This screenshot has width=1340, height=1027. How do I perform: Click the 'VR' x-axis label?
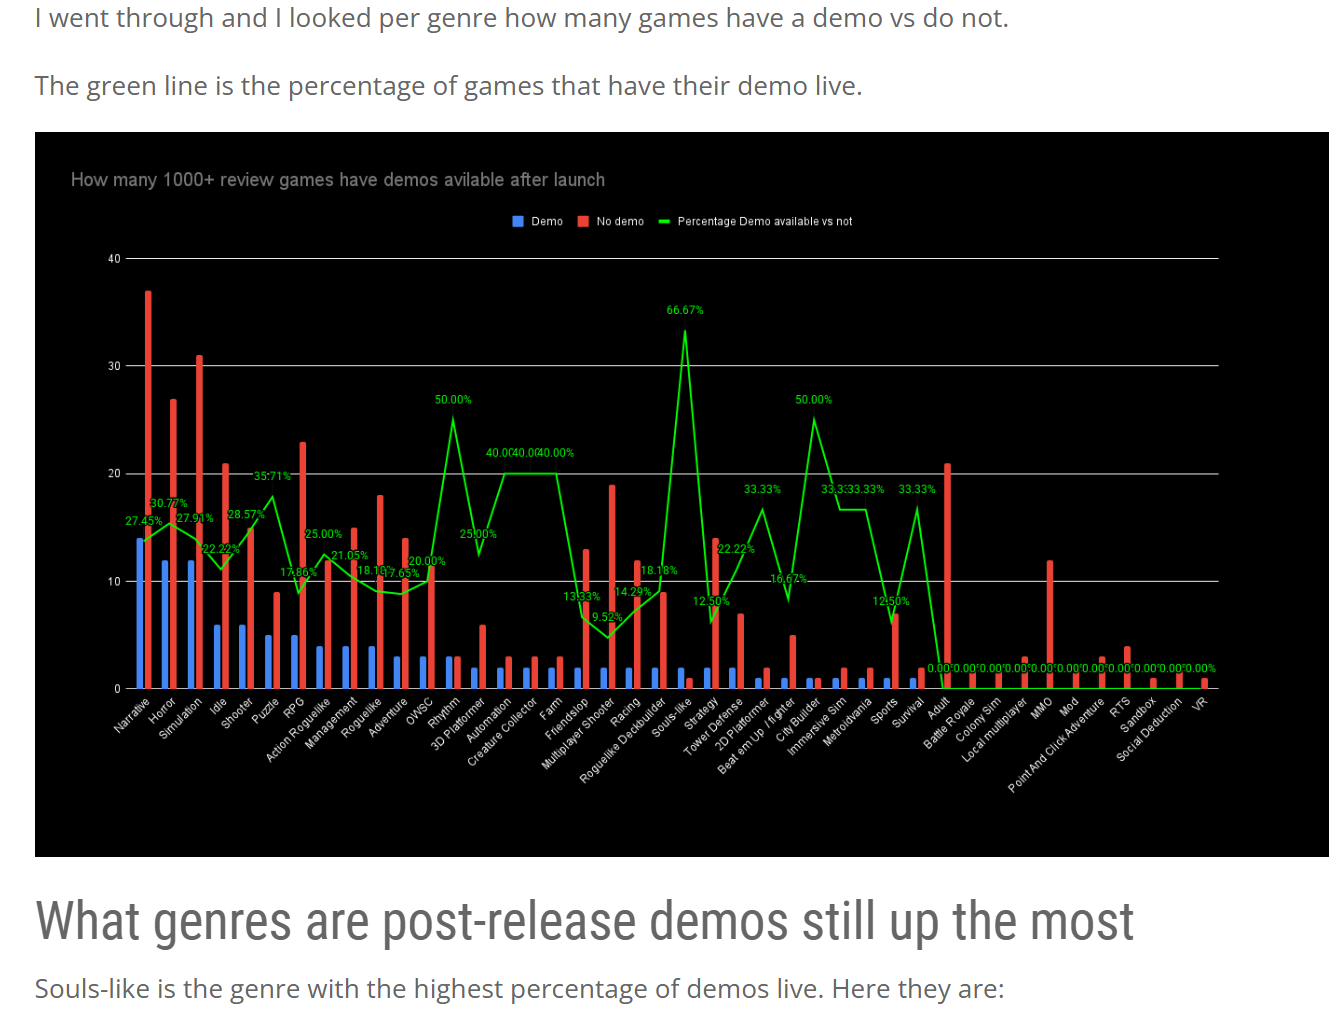1200,703
